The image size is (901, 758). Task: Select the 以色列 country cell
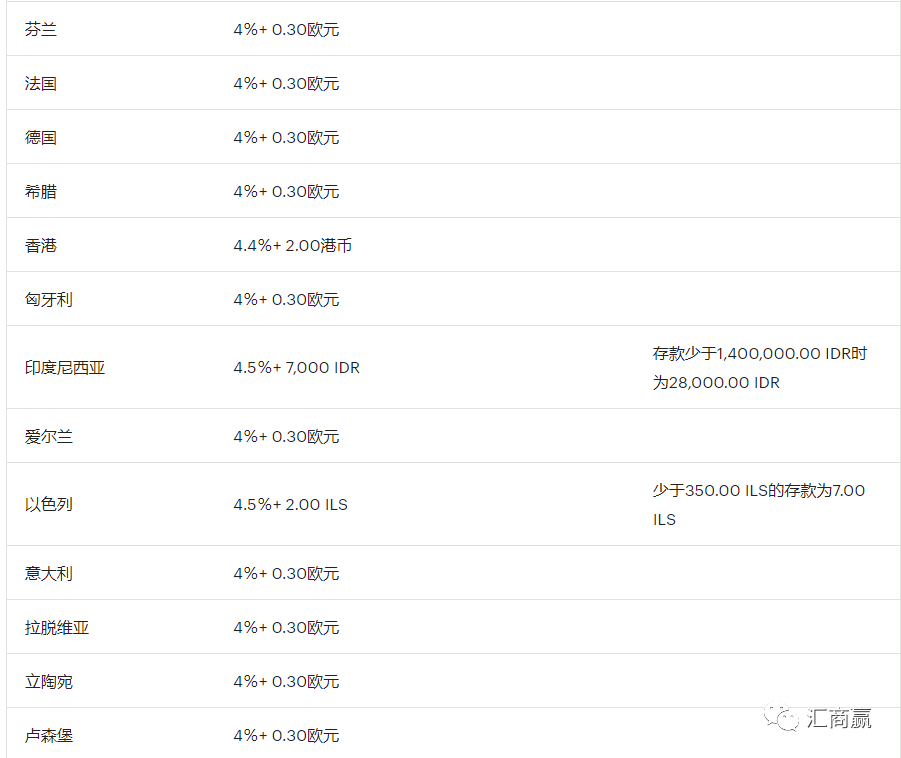click(49, 504)
